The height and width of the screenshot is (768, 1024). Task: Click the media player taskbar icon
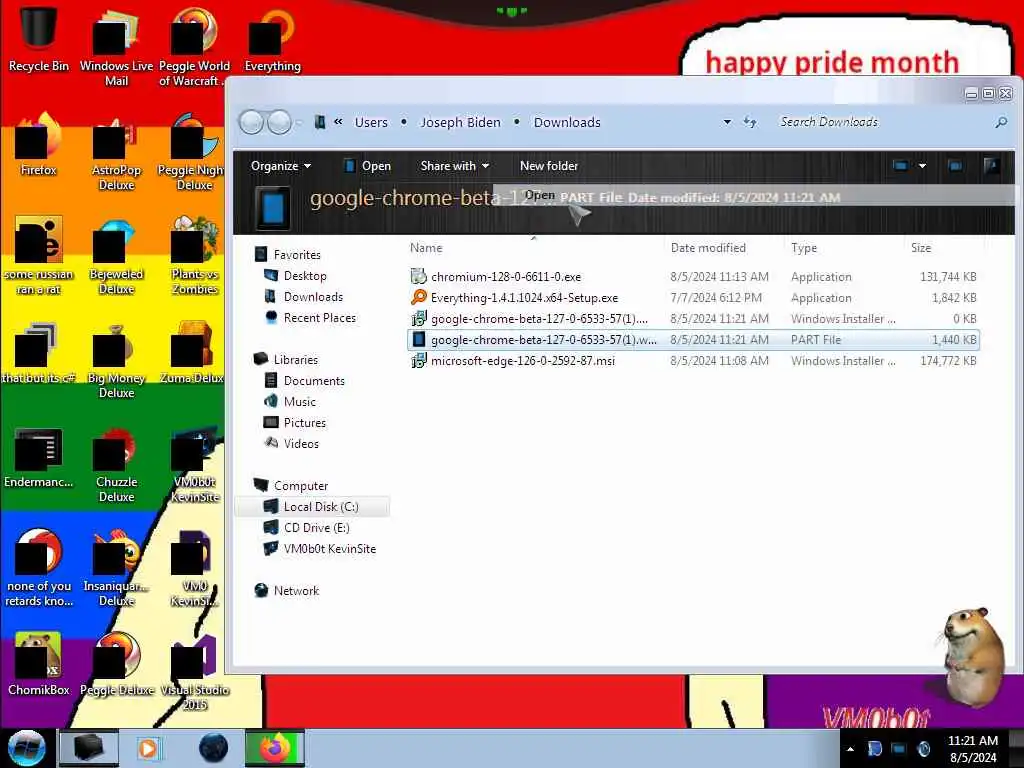pyautogui.click(x=149, y=748)
